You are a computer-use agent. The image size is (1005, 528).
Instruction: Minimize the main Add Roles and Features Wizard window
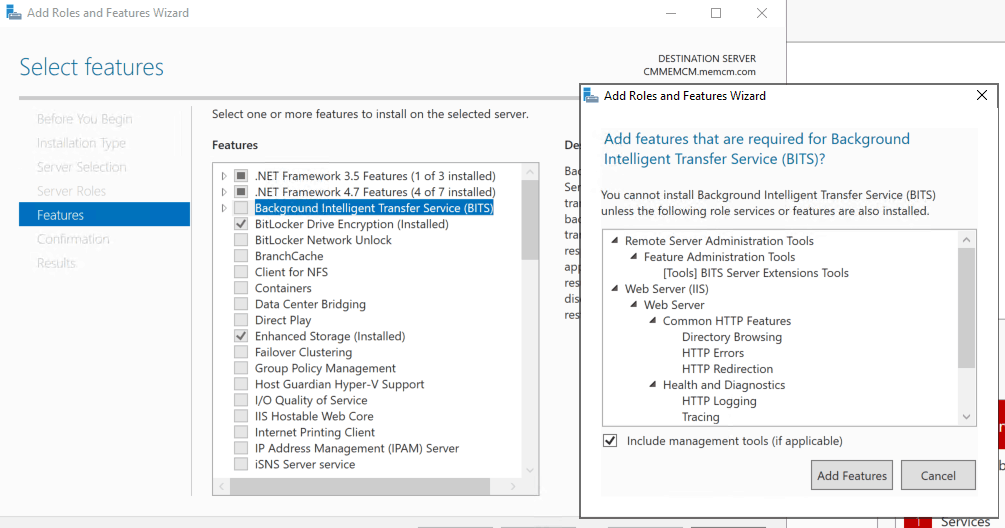(x=671, y=13)
